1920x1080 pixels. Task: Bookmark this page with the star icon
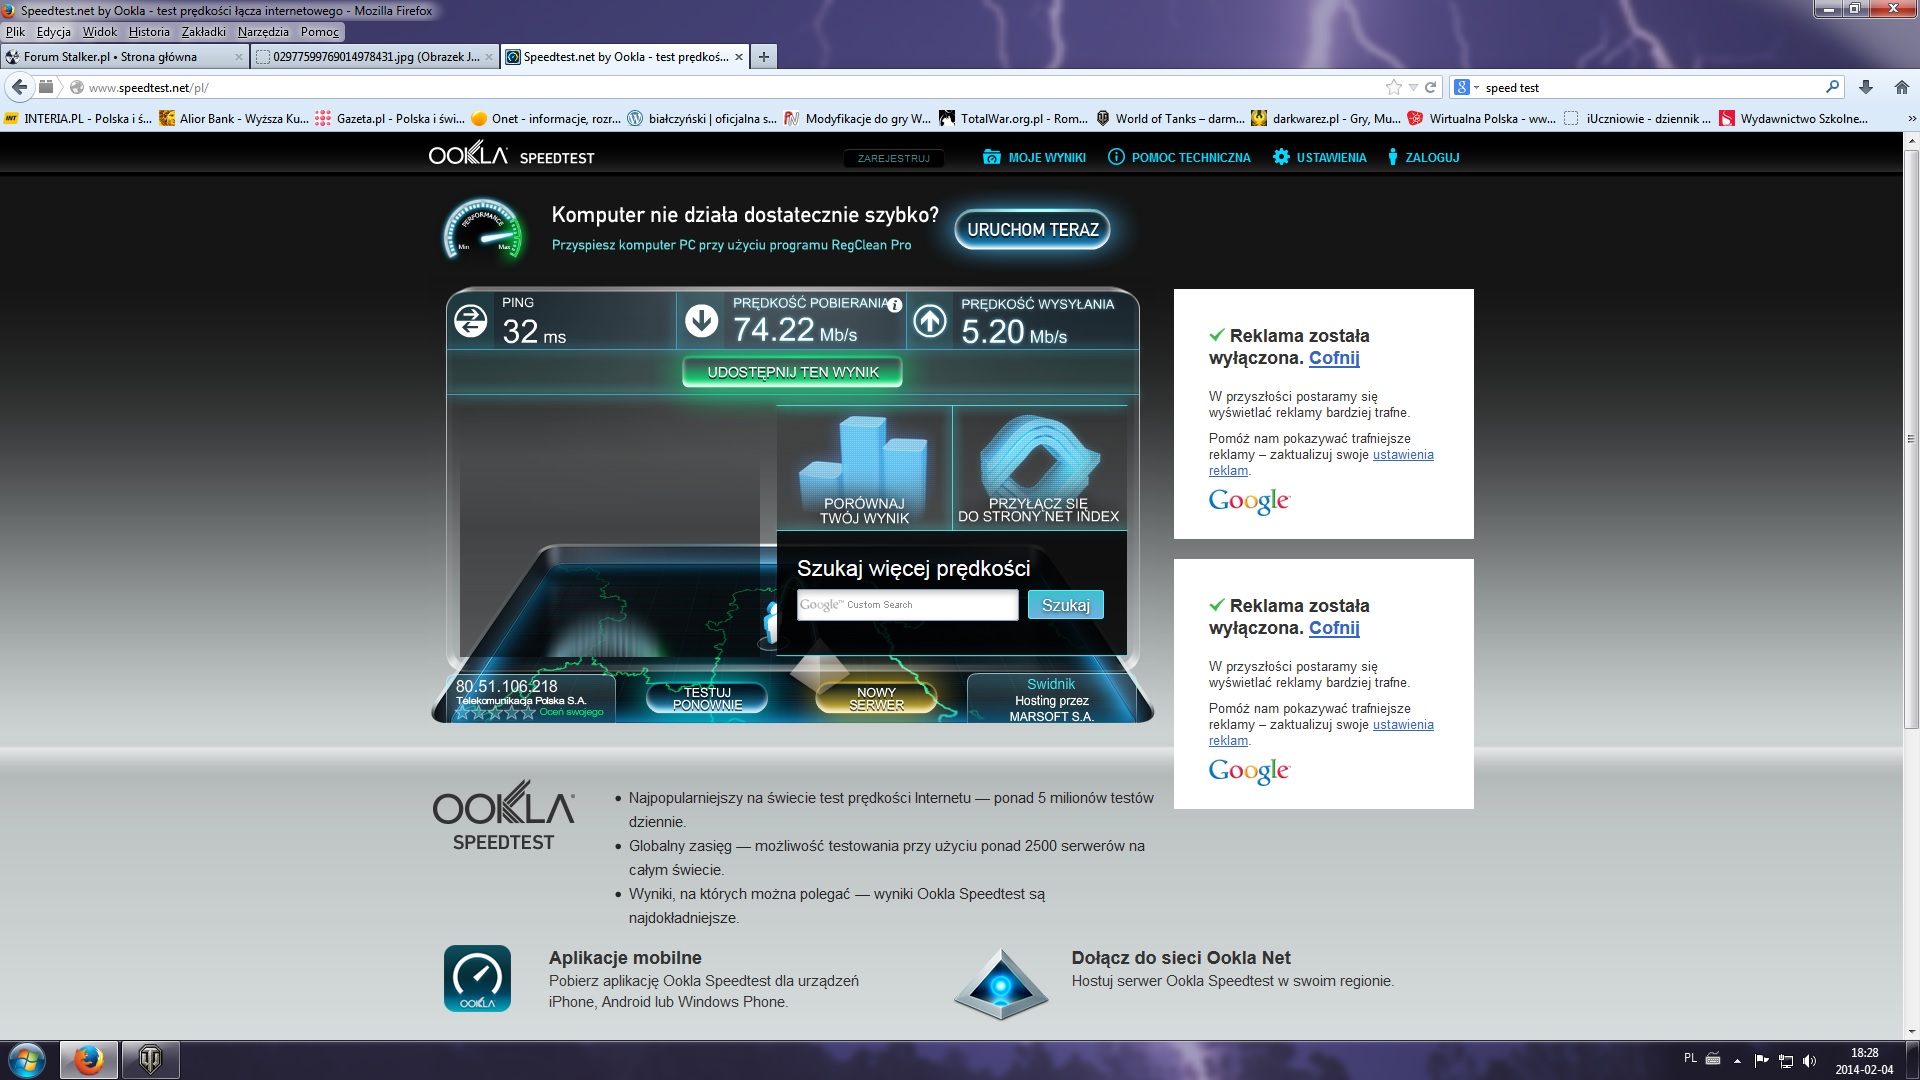coord(1393,87)
